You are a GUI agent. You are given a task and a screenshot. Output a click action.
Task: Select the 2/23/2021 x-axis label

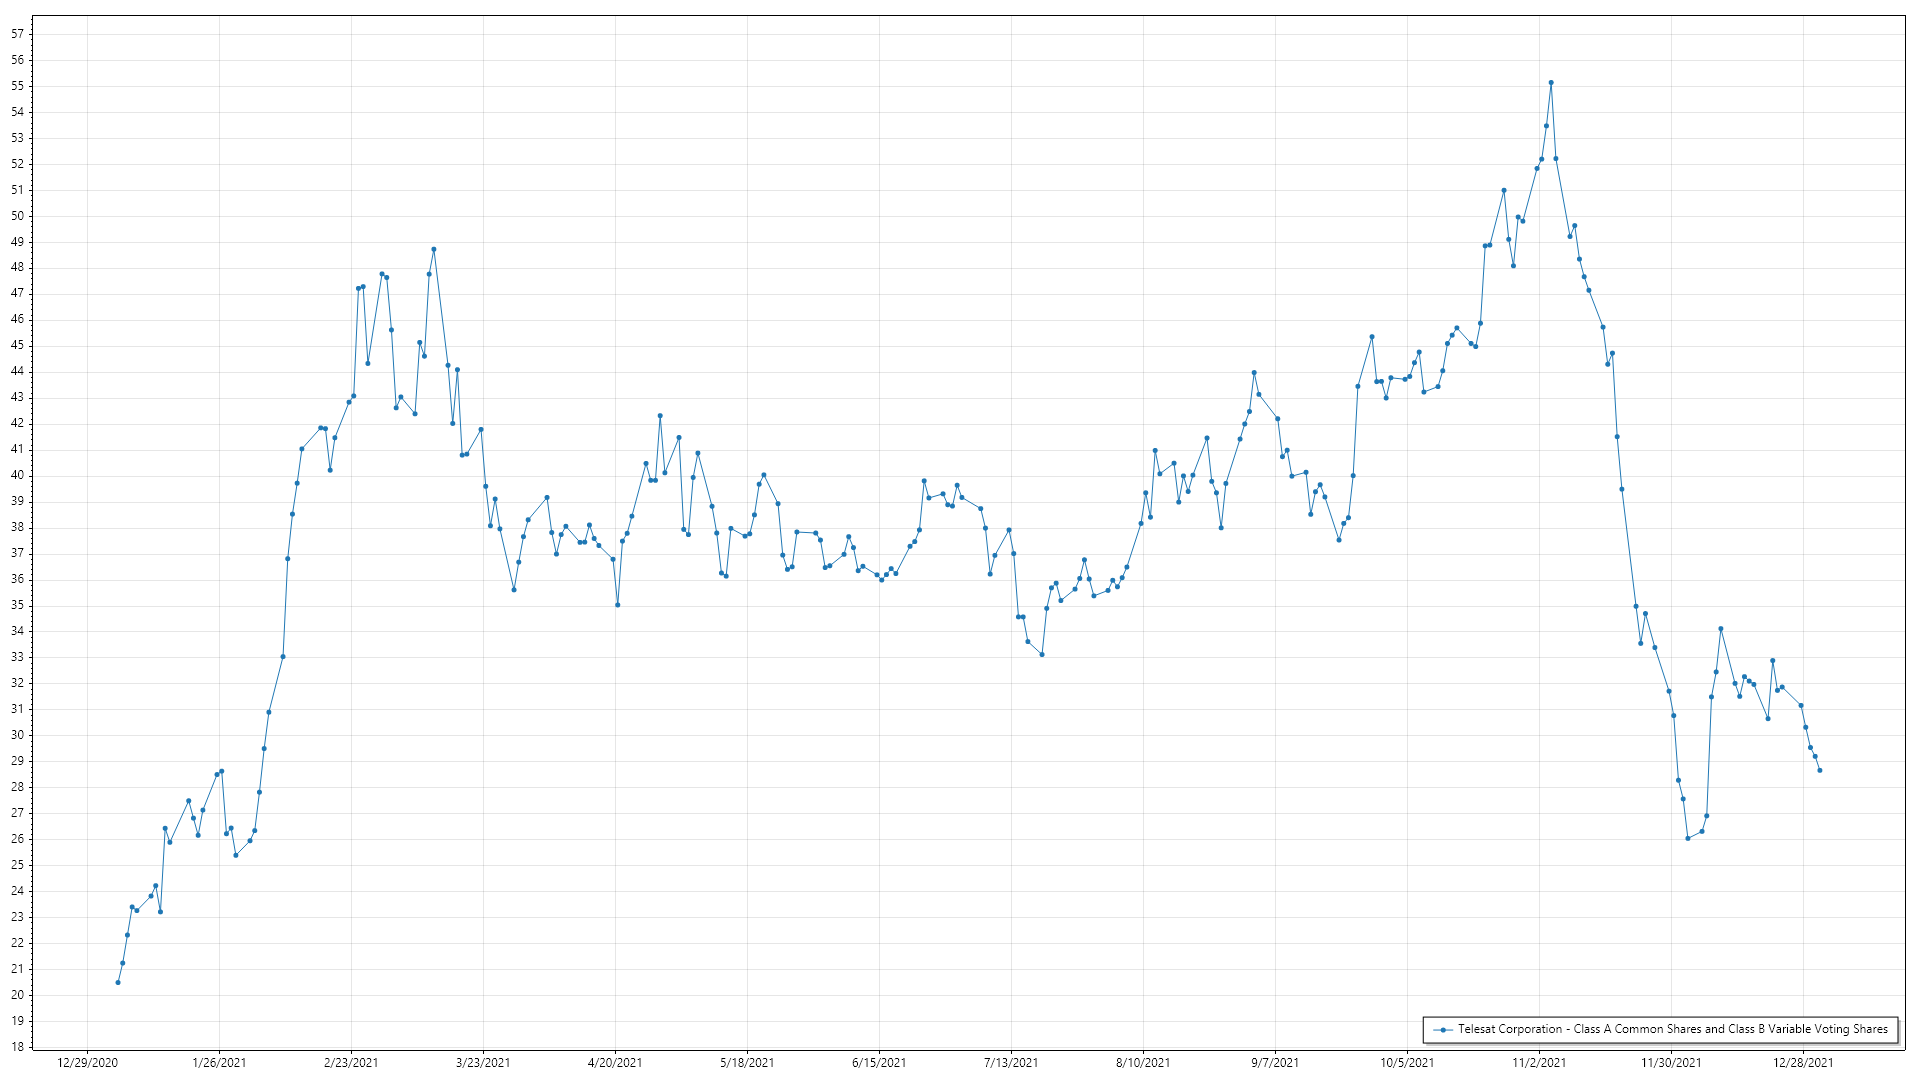point(351,1062)
